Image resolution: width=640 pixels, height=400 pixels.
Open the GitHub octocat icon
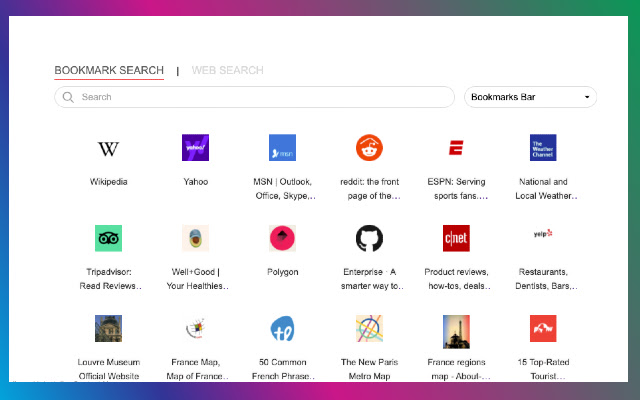[369, 238]
